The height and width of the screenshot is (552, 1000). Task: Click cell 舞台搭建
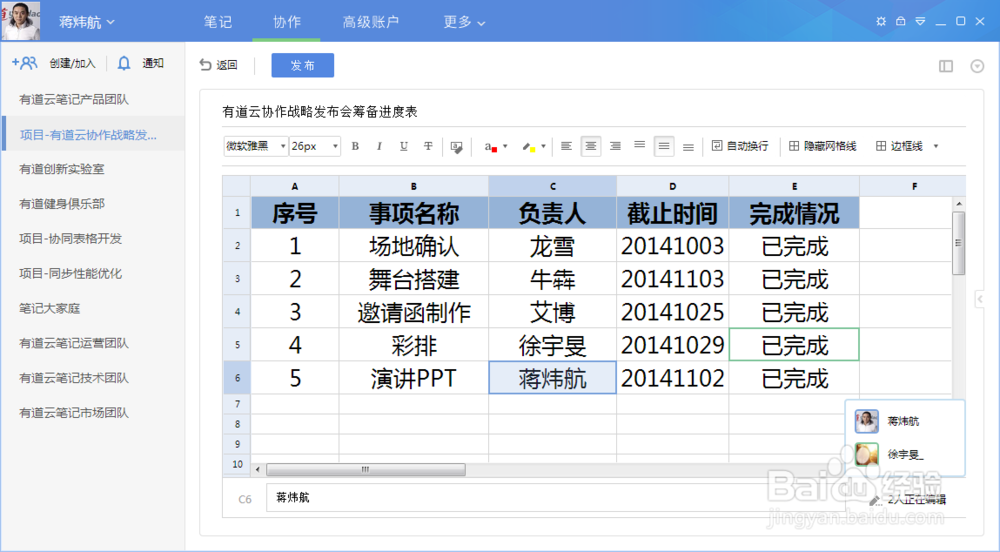pyautogui.click(x=413, y=279)
